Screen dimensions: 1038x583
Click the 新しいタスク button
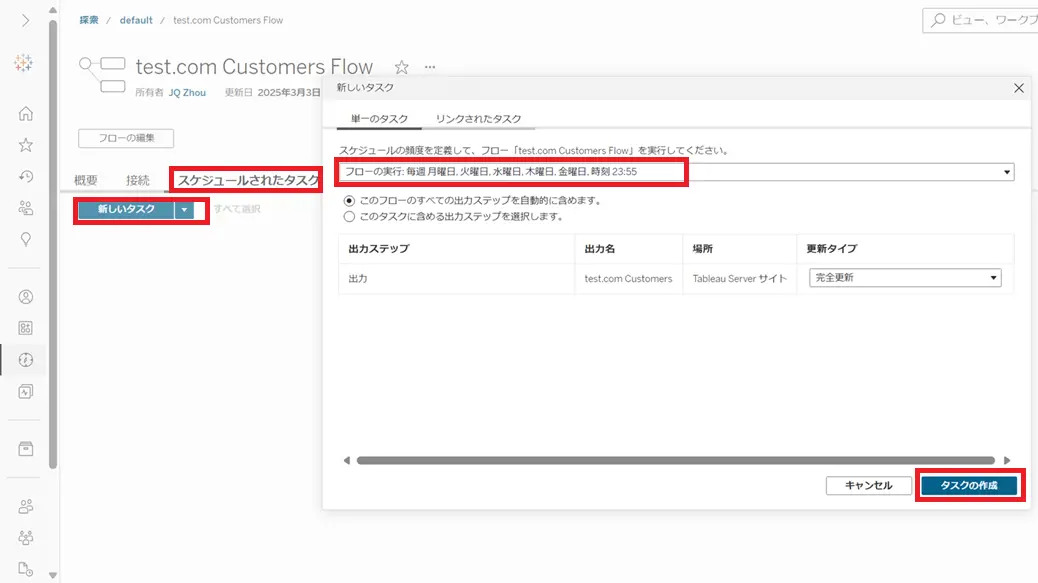coord(126,209)
